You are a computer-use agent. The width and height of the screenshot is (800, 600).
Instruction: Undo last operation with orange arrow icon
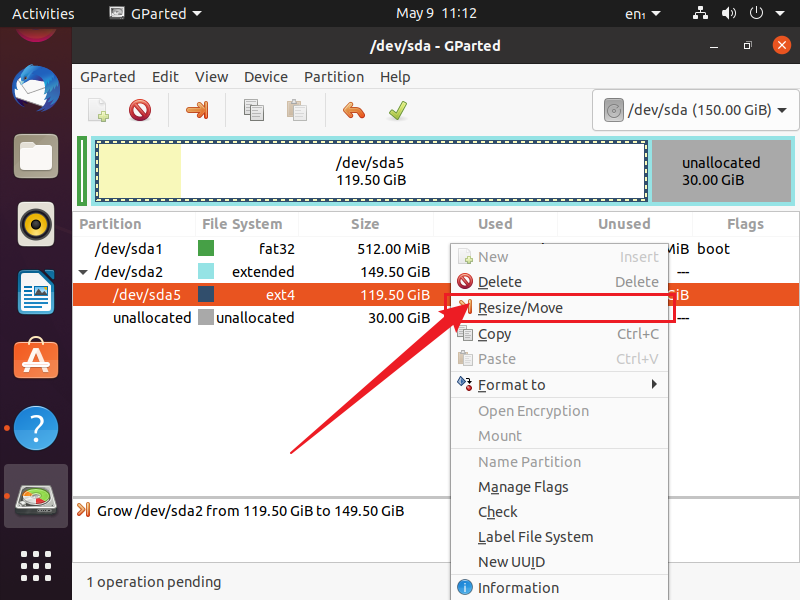click(x=354, y=110)
